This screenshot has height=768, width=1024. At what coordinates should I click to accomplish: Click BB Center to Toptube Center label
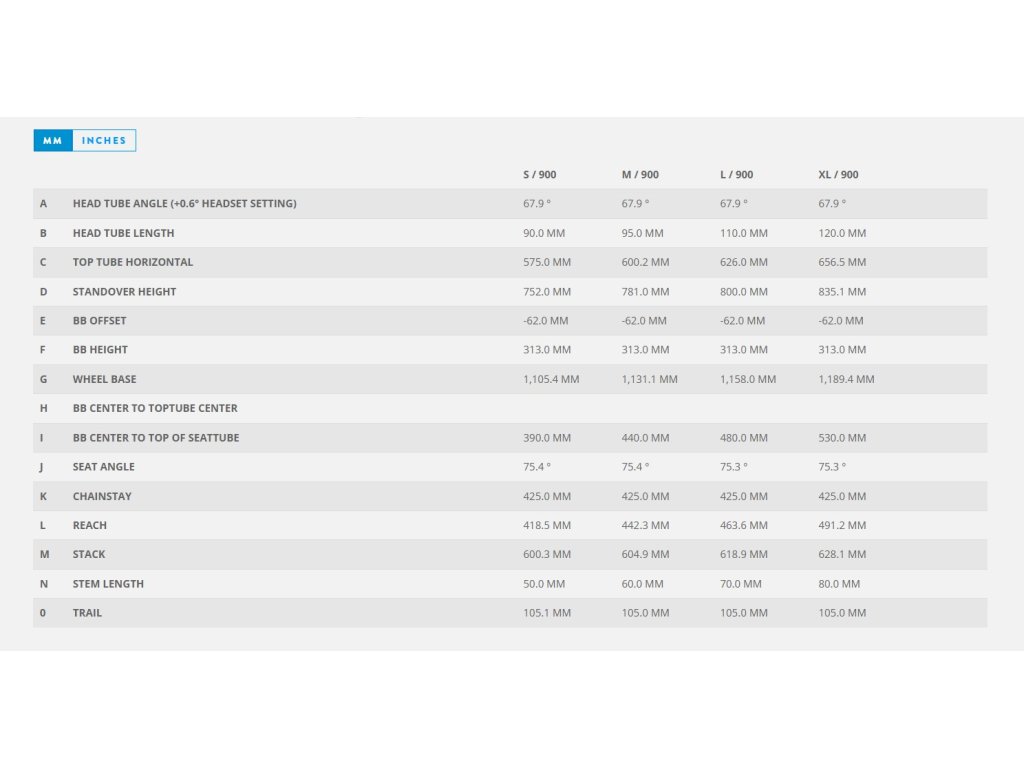155,408
